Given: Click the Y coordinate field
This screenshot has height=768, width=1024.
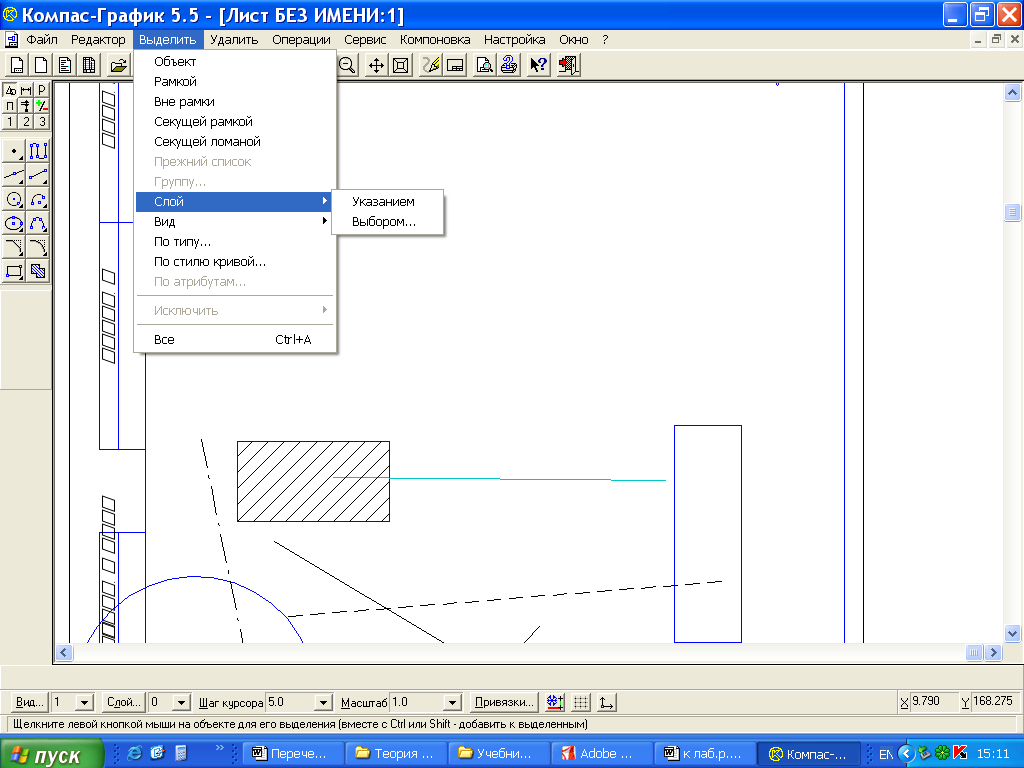Looking at the screenshot, I should point(995,701).
